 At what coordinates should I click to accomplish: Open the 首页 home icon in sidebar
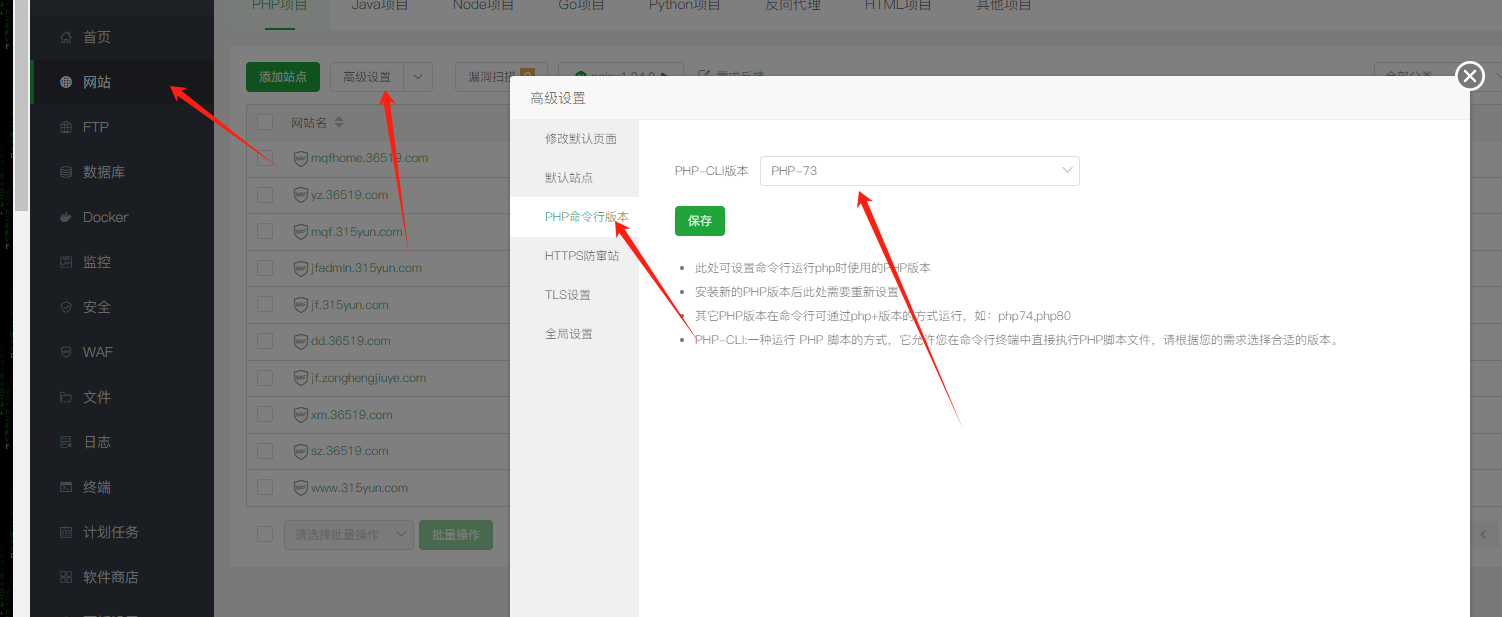click(x=66, y=37)
